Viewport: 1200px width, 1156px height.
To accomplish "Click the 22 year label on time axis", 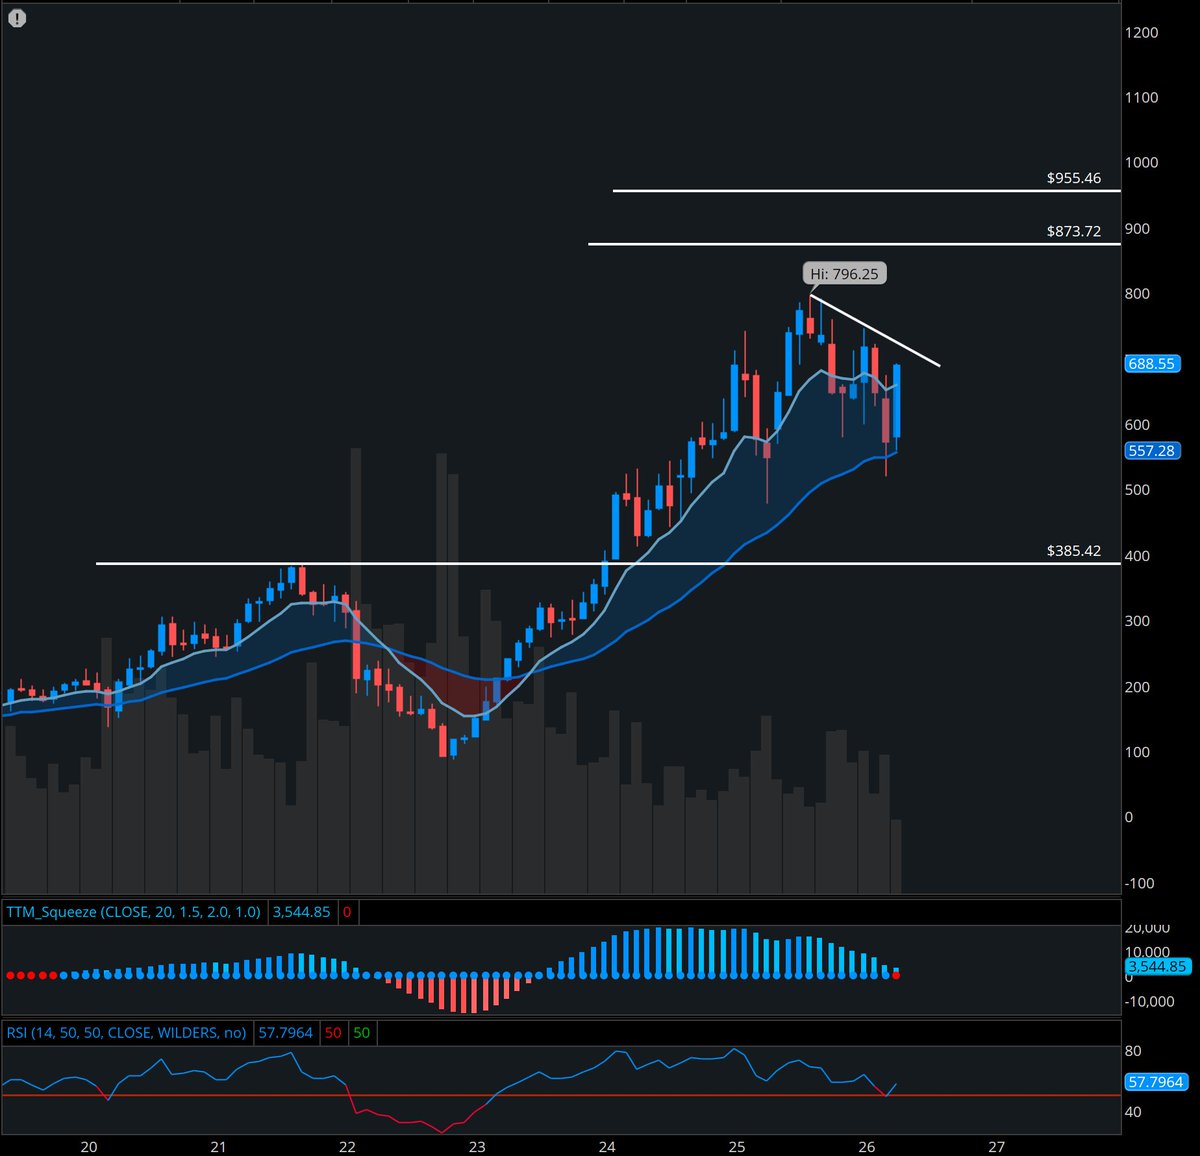I will click(347, 1147).
